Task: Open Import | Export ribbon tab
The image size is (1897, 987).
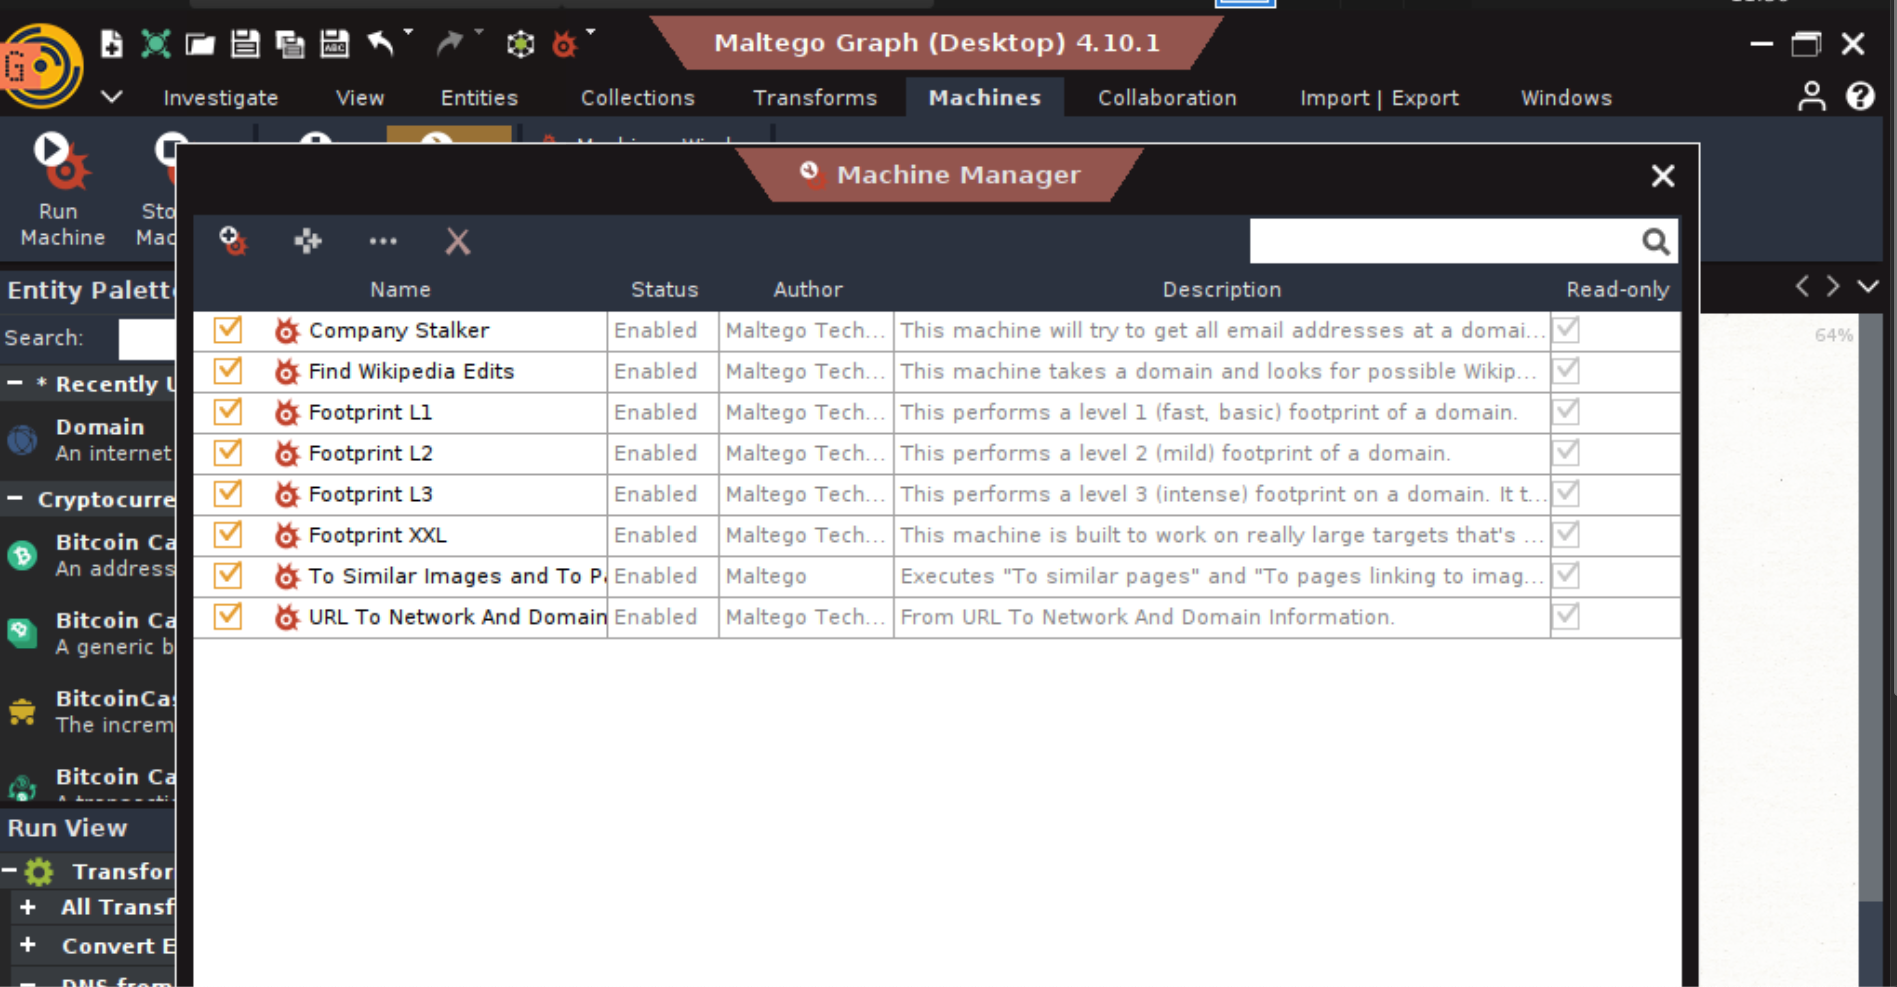Action: [x=1379, y=98]
